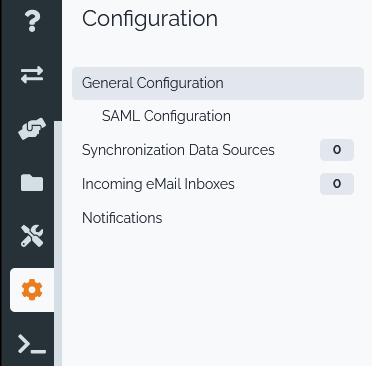Image resolution: width=372 pixels, height=366 pixels.
Task: Click the orange gear settings icon
Action: pos(32,290)
